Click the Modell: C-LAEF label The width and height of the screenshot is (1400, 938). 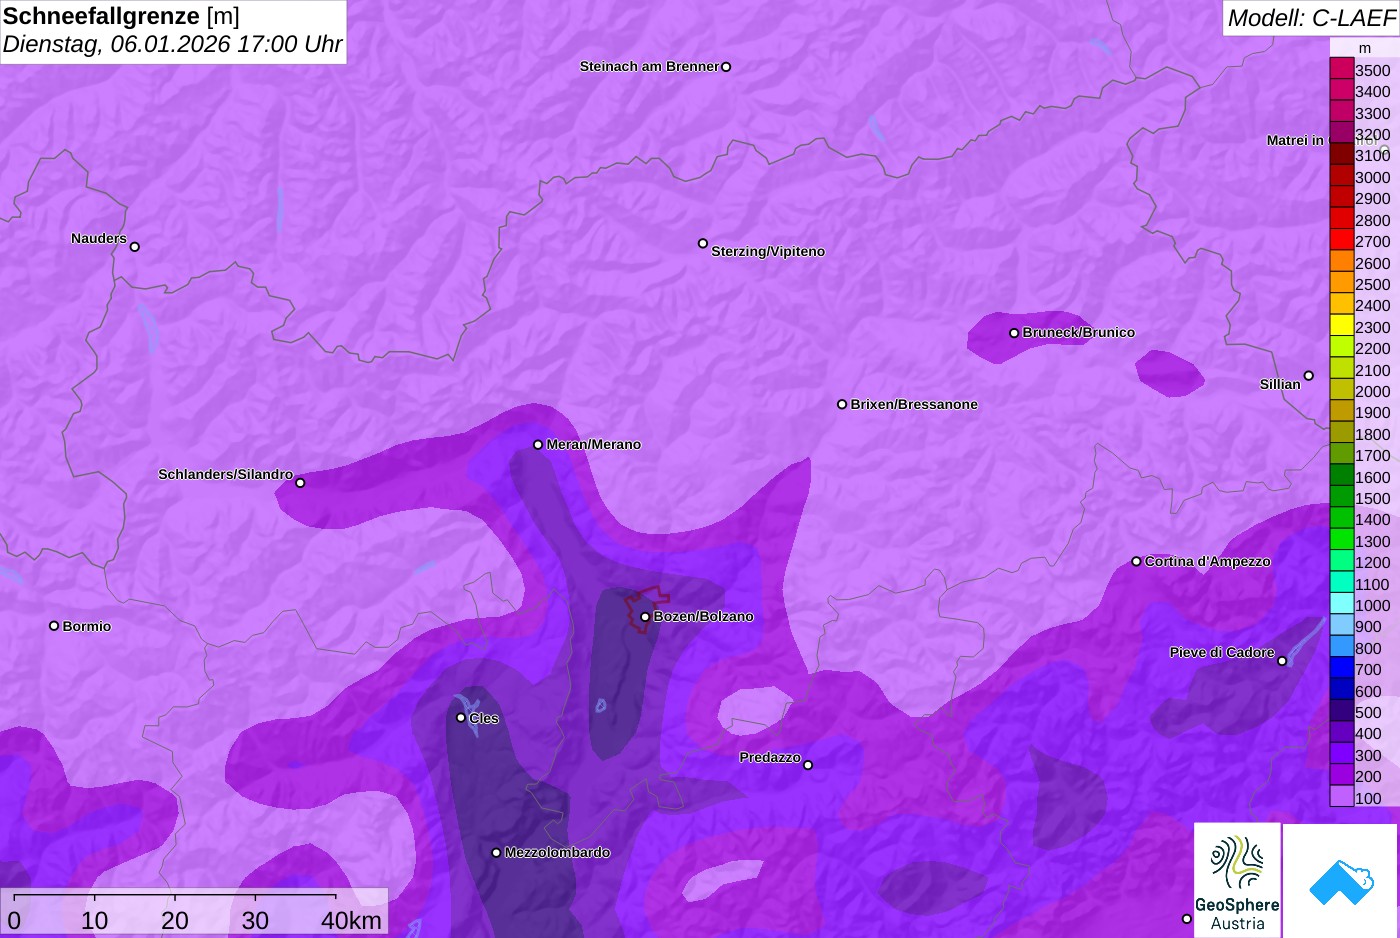[1311, 17]
